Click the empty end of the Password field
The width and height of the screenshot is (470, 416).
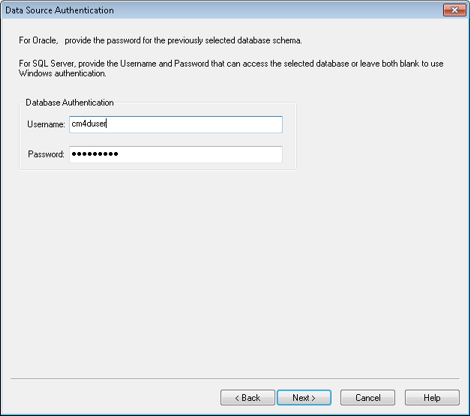click(x=200, y=154)
